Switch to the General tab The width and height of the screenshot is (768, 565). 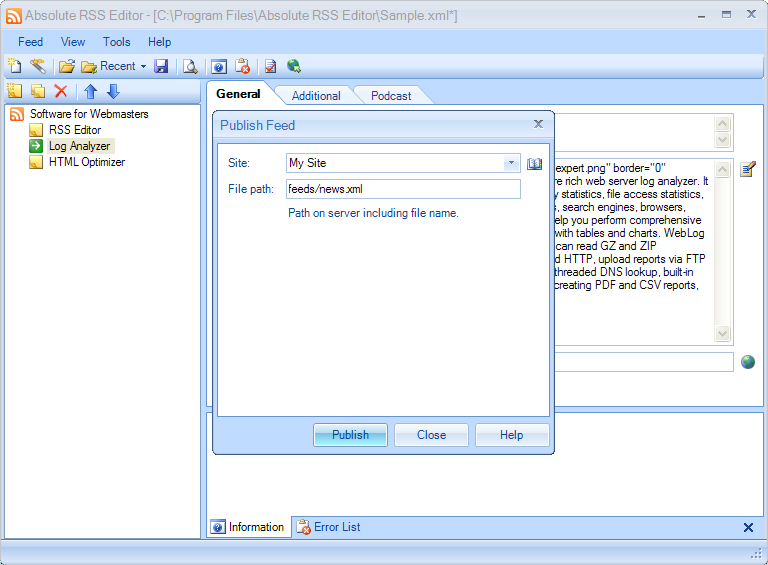(238, 94)
